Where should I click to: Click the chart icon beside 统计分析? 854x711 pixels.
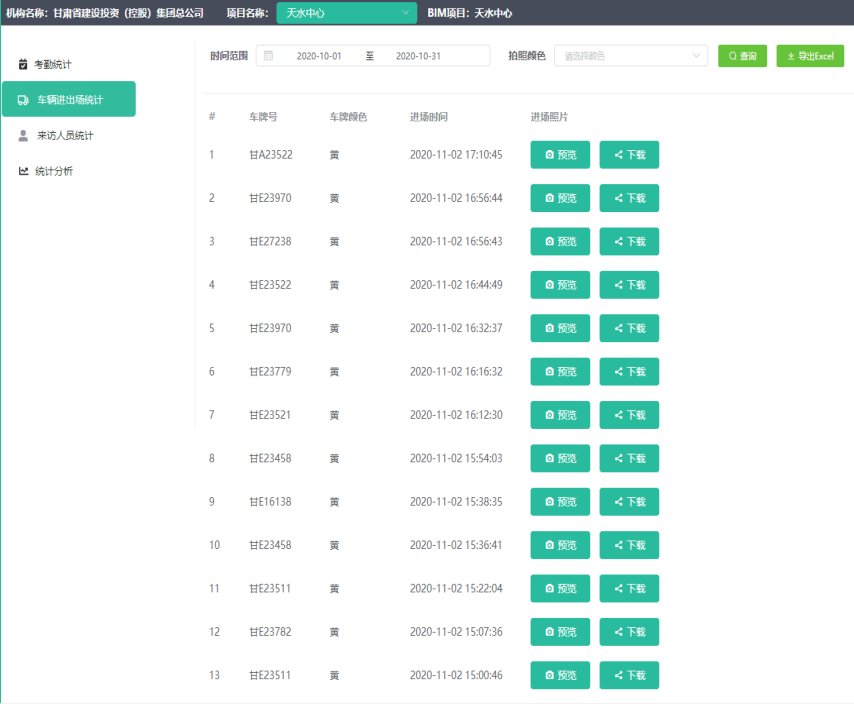23,171
